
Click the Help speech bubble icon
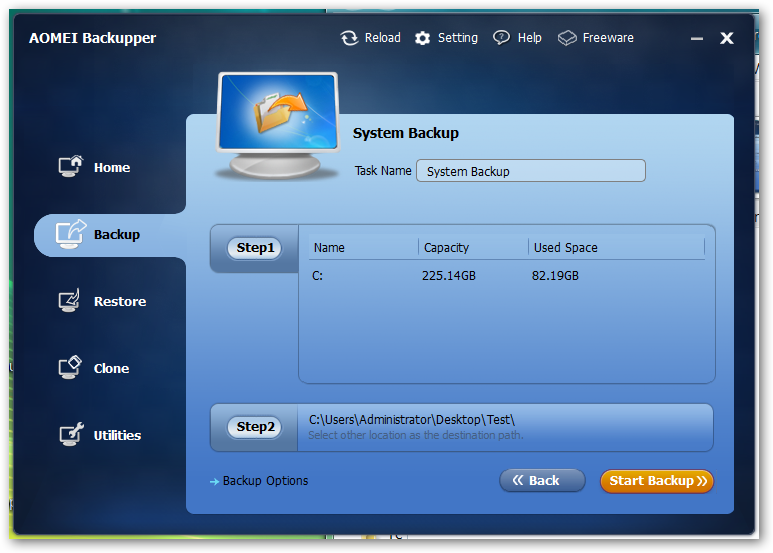[x=501, y=38]
